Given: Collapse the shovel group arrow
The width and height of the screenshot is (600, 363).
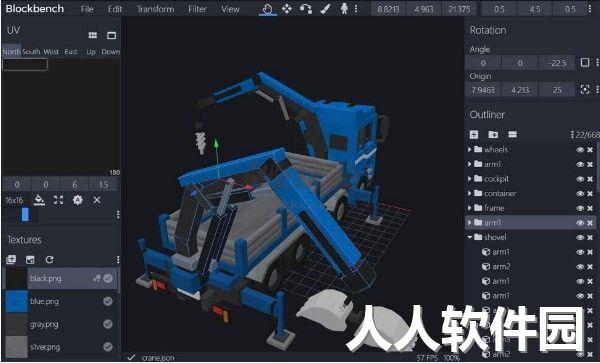Looking at the screenshot, I should [470, 237].
